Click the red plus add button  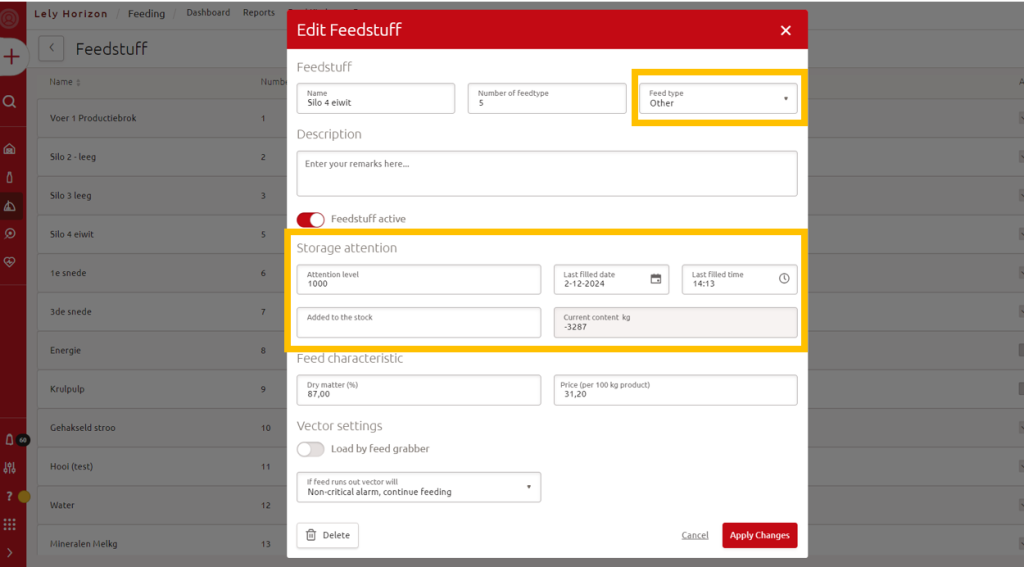[x=11, y=57]
